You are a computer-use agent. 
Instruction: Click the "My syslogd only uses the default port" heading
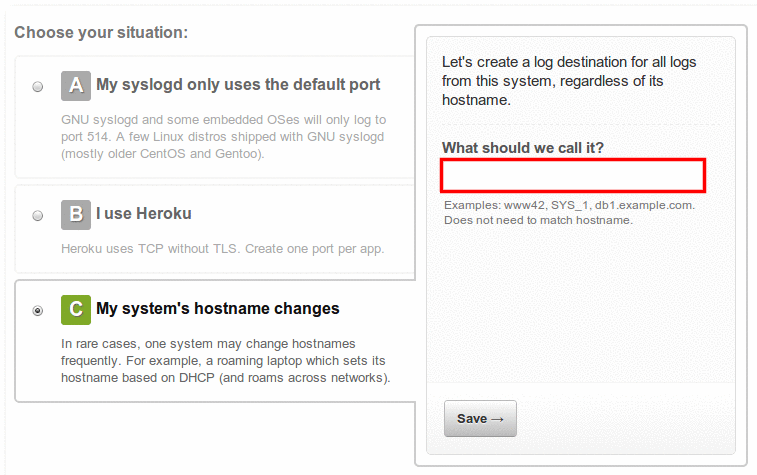click(238, 85)
